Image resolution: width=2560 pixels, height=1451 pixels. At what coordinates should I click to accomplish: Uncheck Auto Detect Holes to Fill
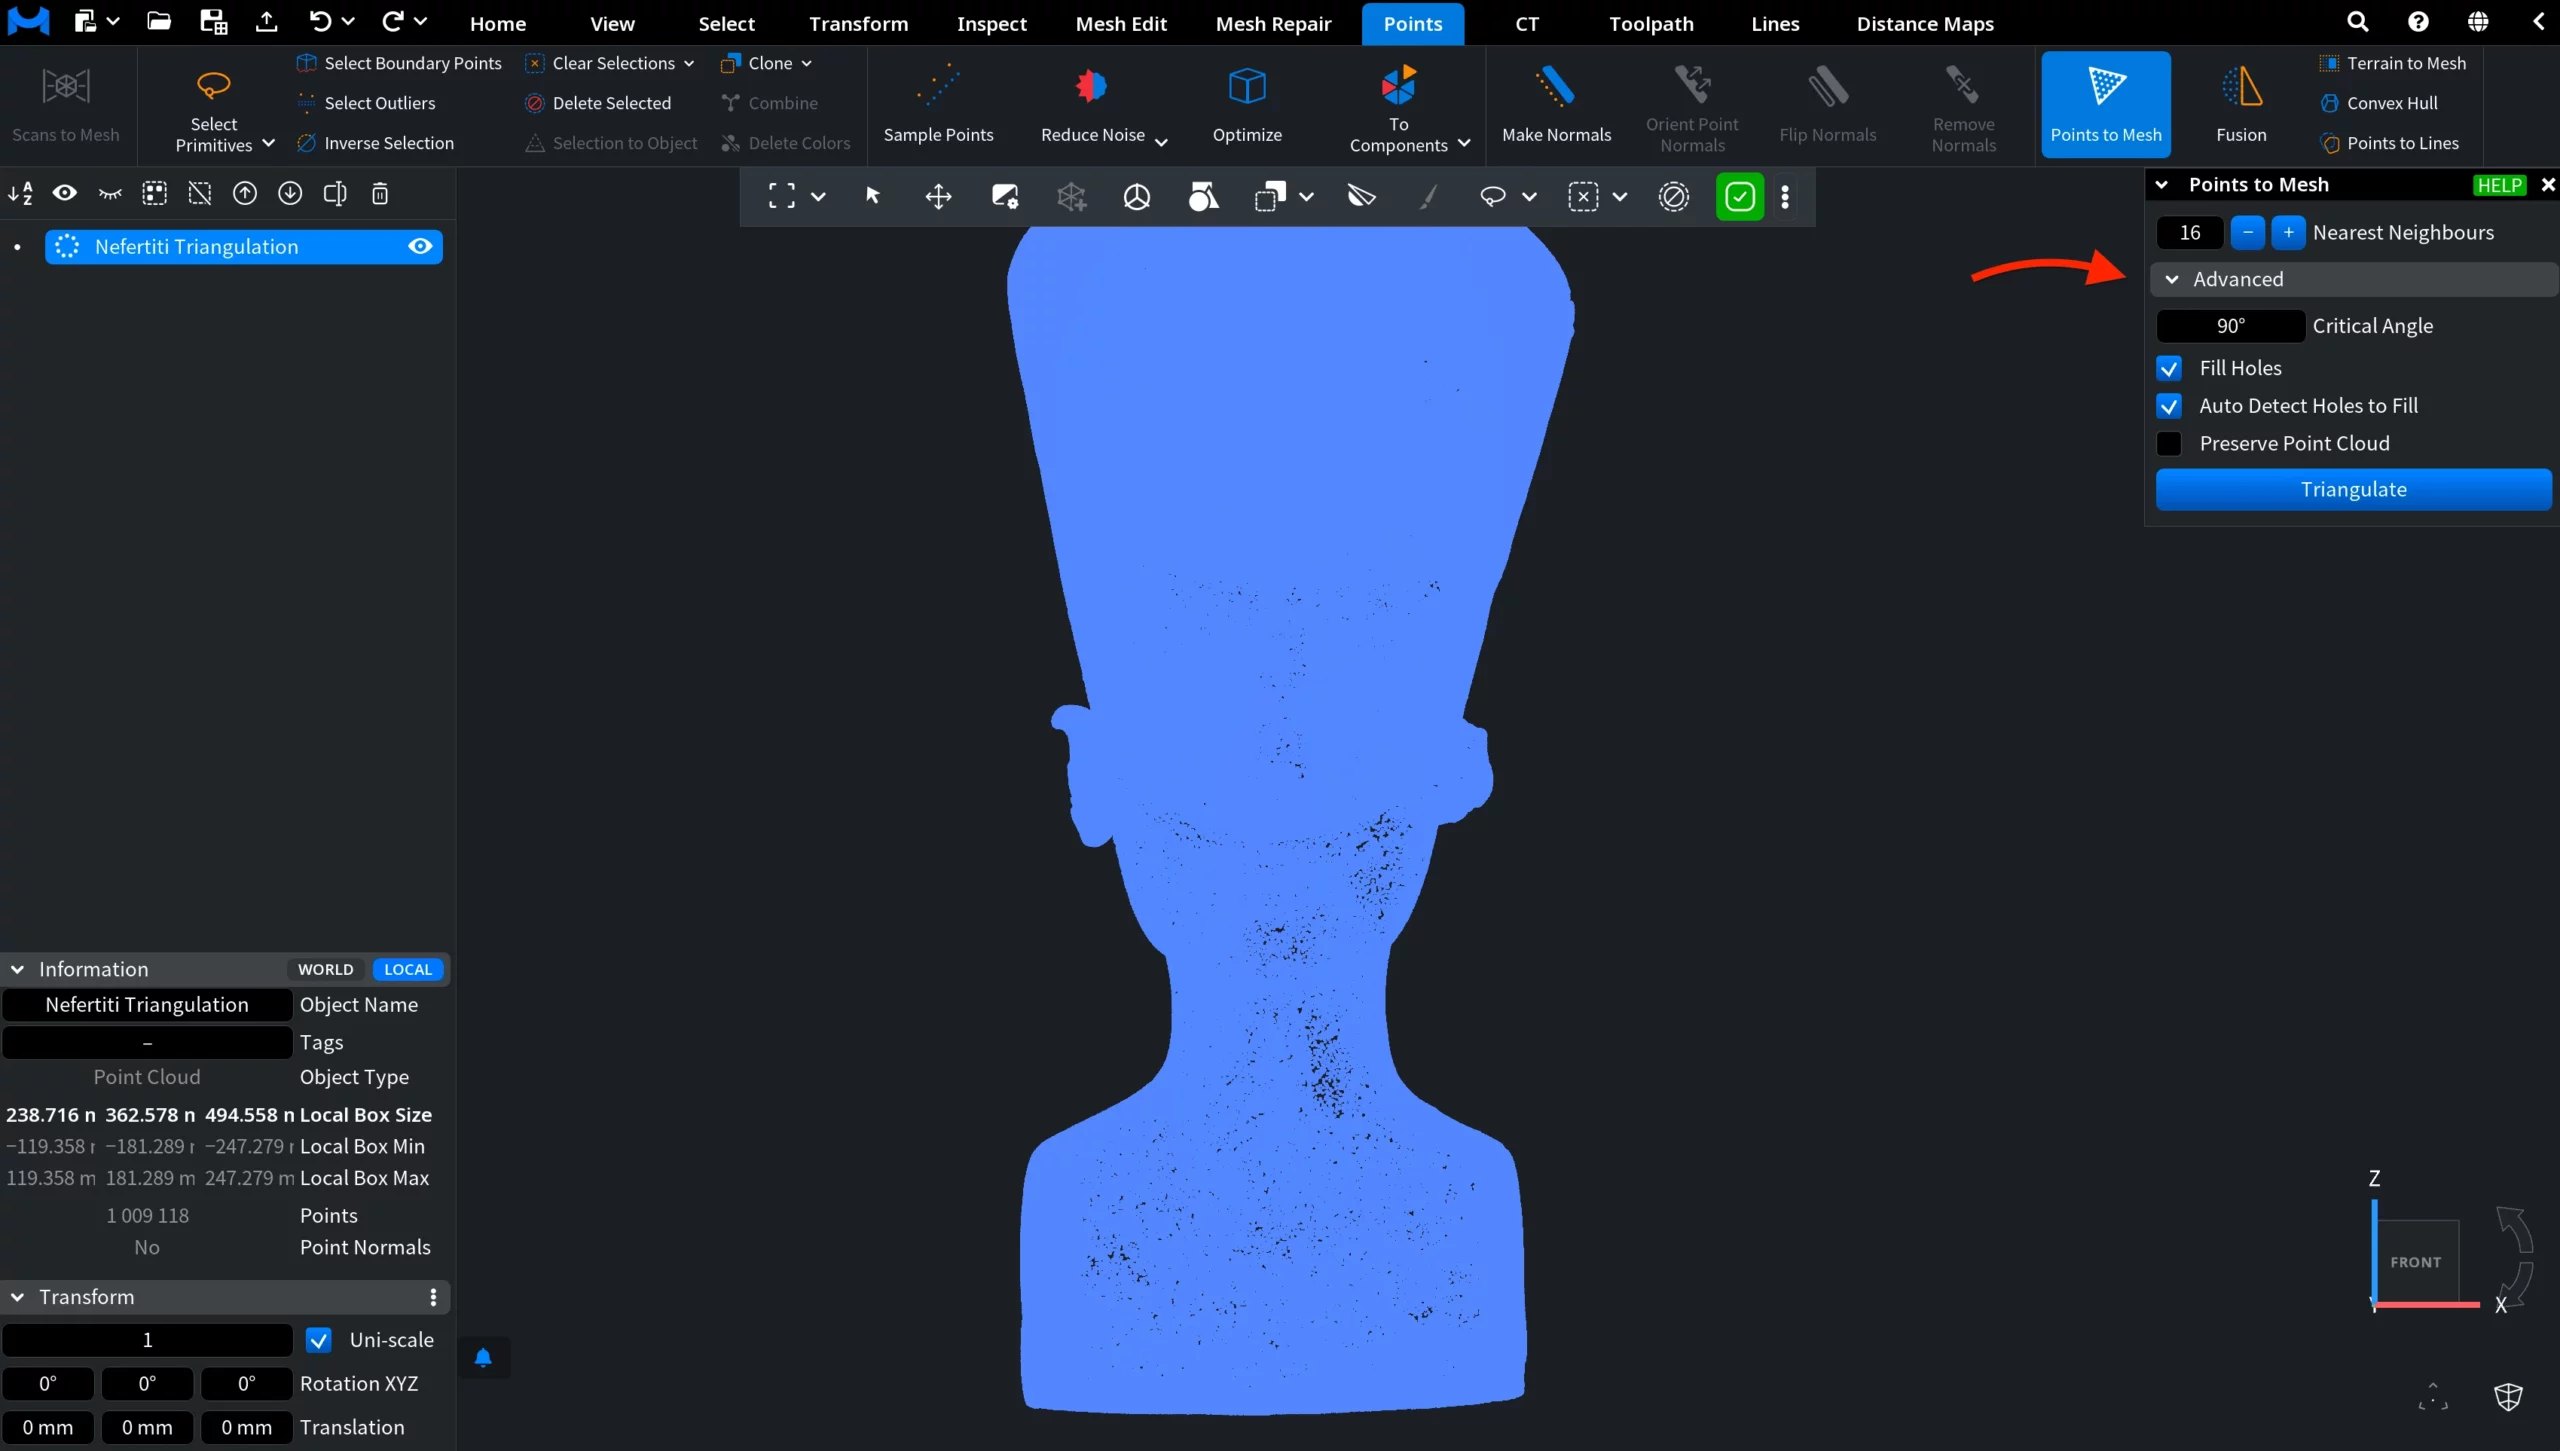(2169, 406)
